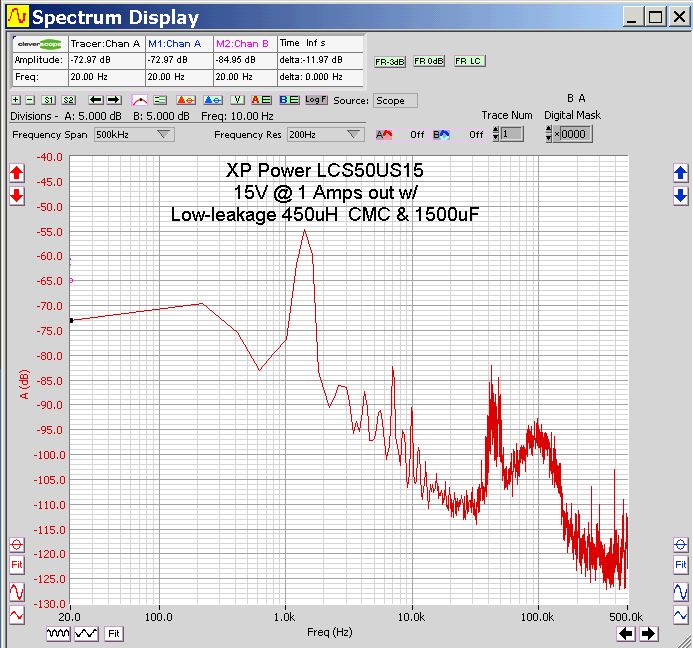
Task: Click the expand frequency axis wave icon
Action: (x=86, y=633)
